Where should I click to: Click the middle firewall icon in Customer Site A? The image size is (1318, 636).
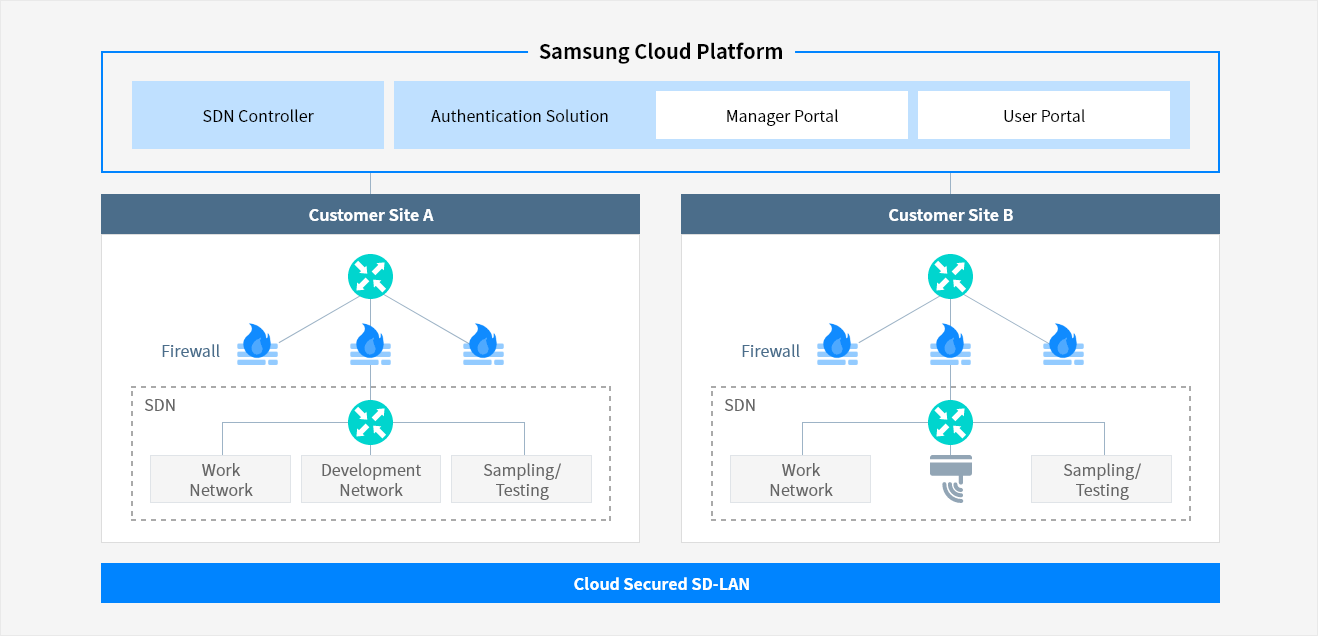click(x=371, y=344)
